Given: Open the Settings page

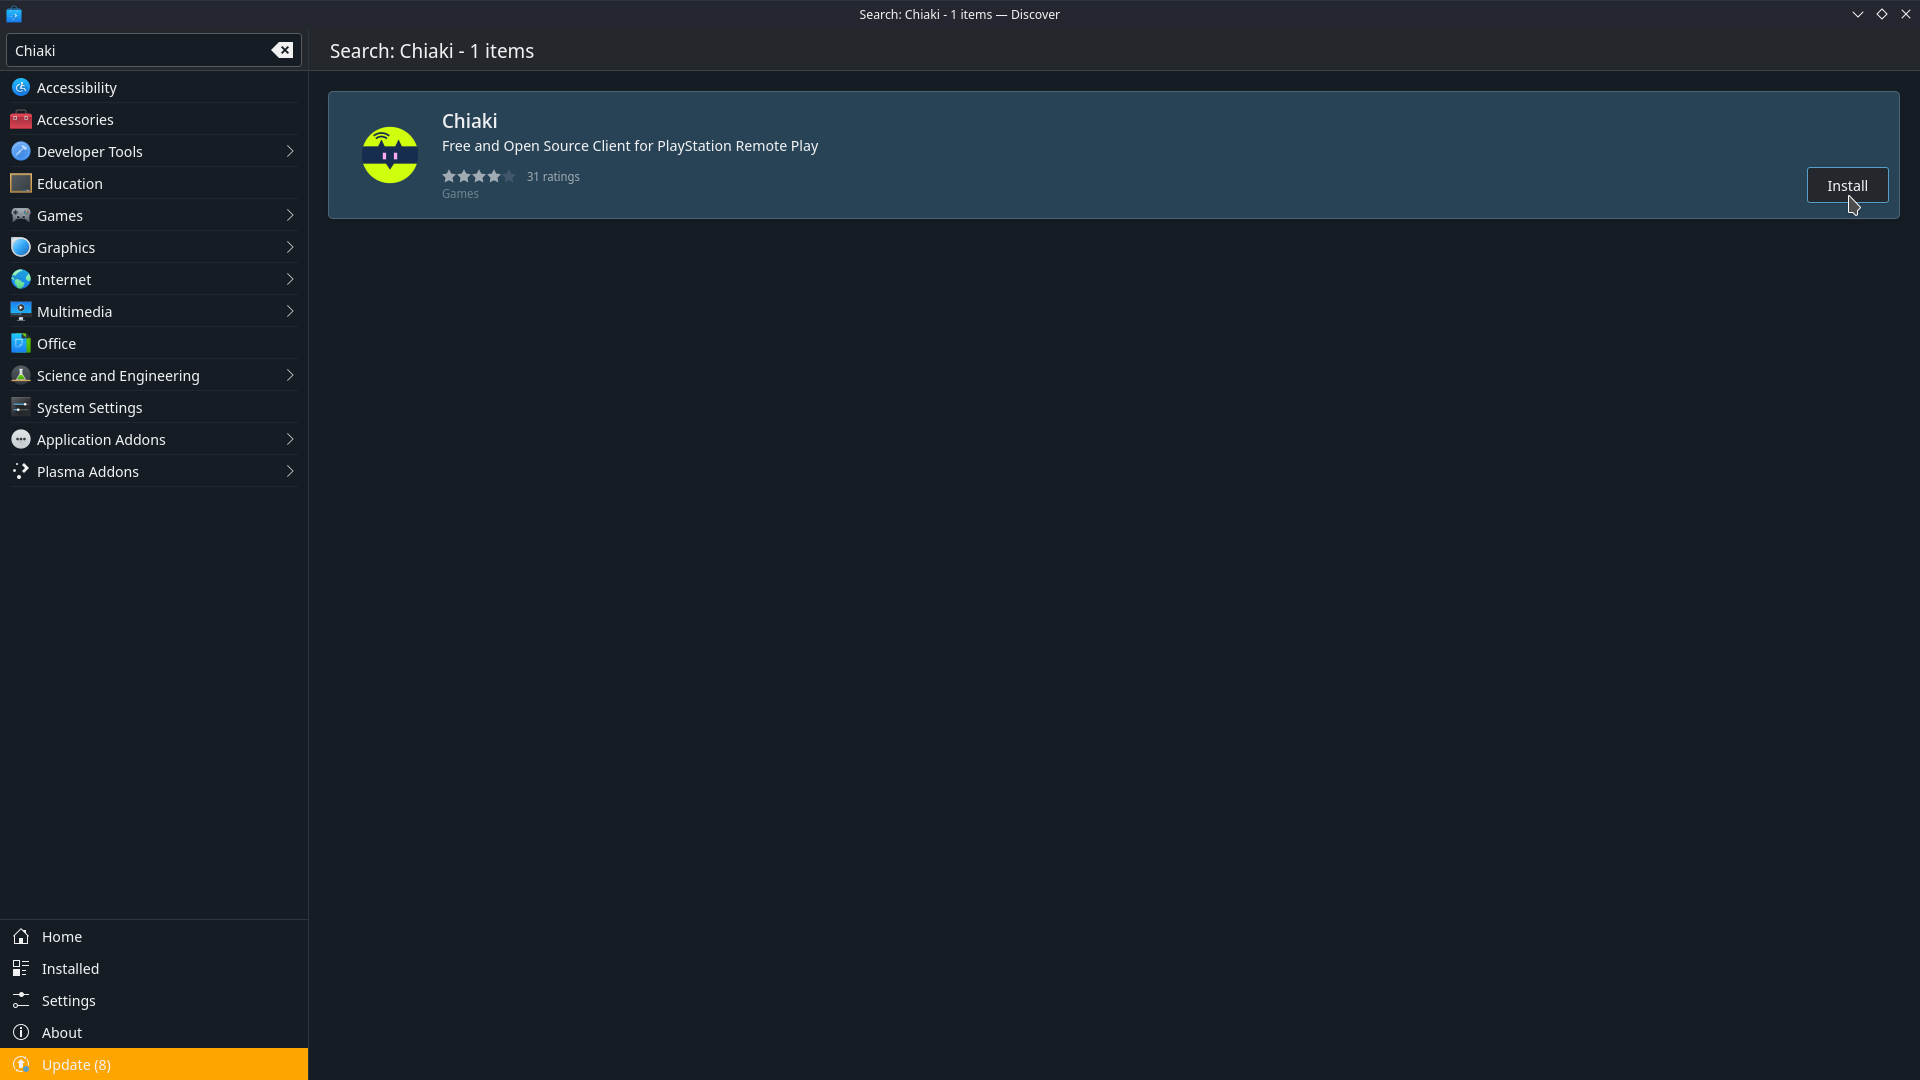Looking at the screenshot, I should [68, 1000].
